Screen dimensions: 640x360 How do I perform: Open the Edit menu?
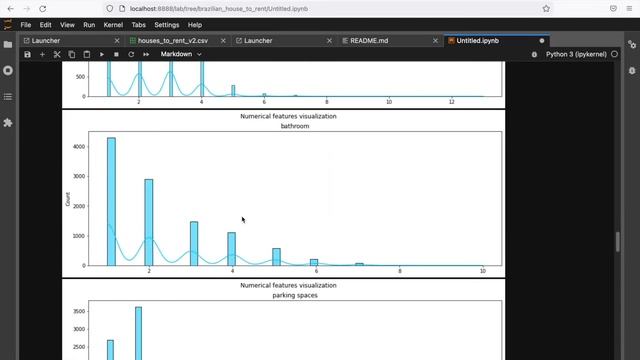click(x=45, y=25)
